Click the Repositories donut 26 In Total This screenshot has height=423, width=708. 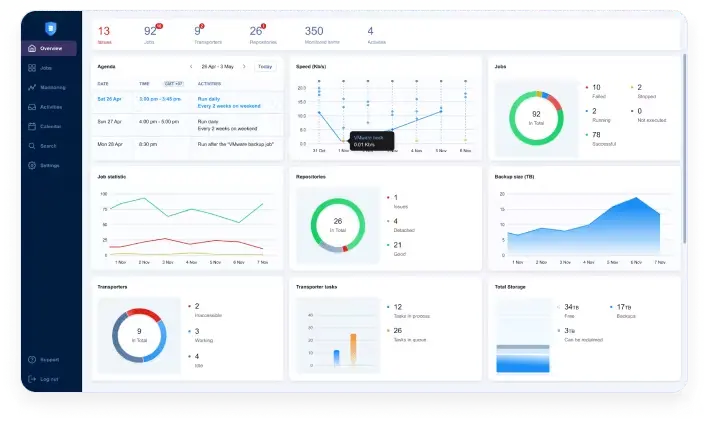[x=338, y=225]
